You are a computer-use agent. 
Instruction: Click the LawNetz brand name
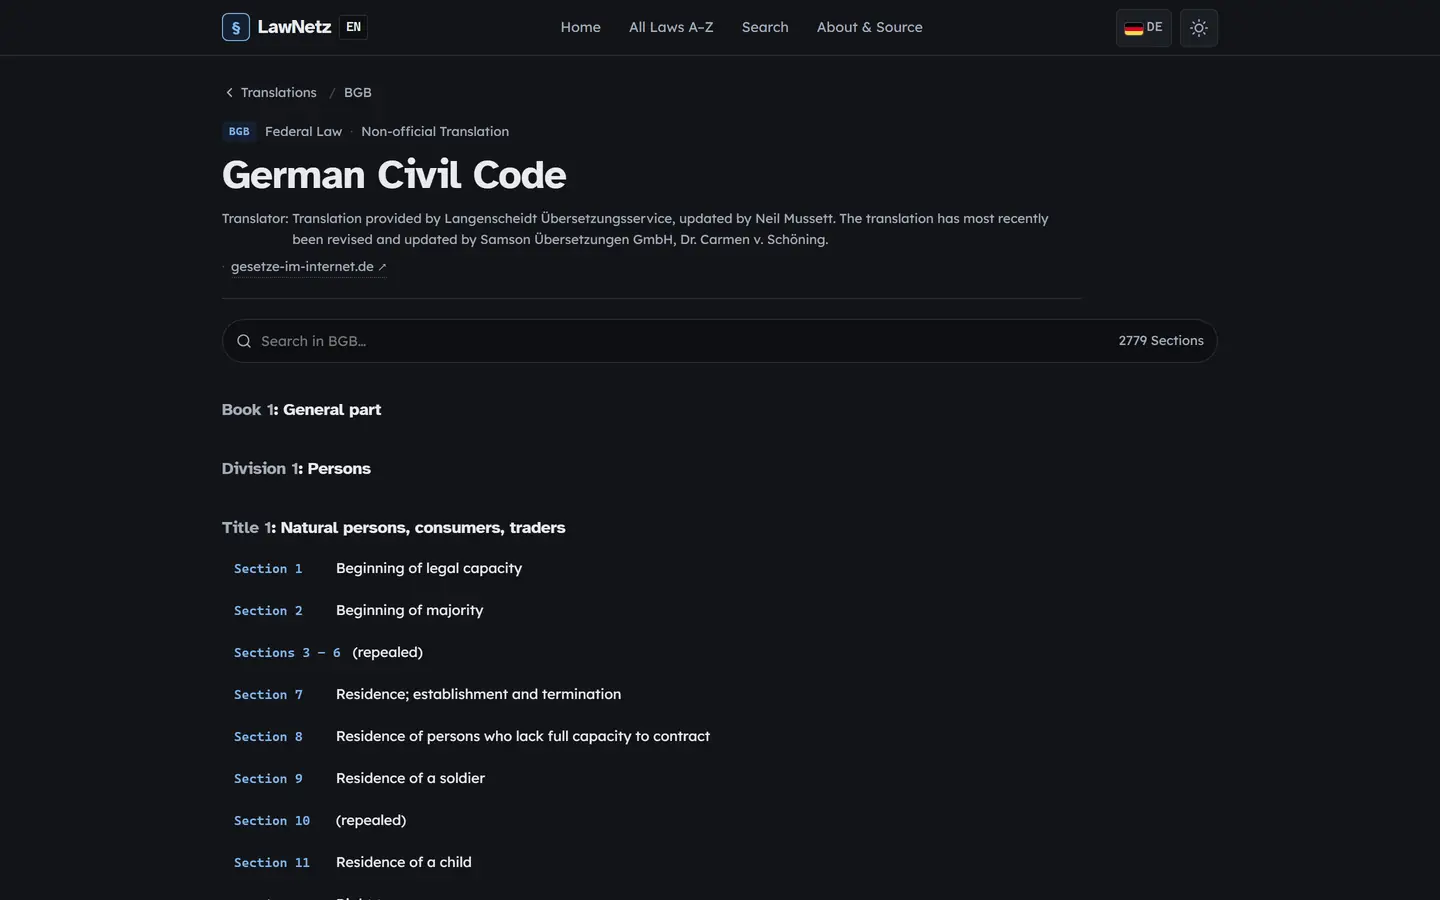tap(294, 27)
